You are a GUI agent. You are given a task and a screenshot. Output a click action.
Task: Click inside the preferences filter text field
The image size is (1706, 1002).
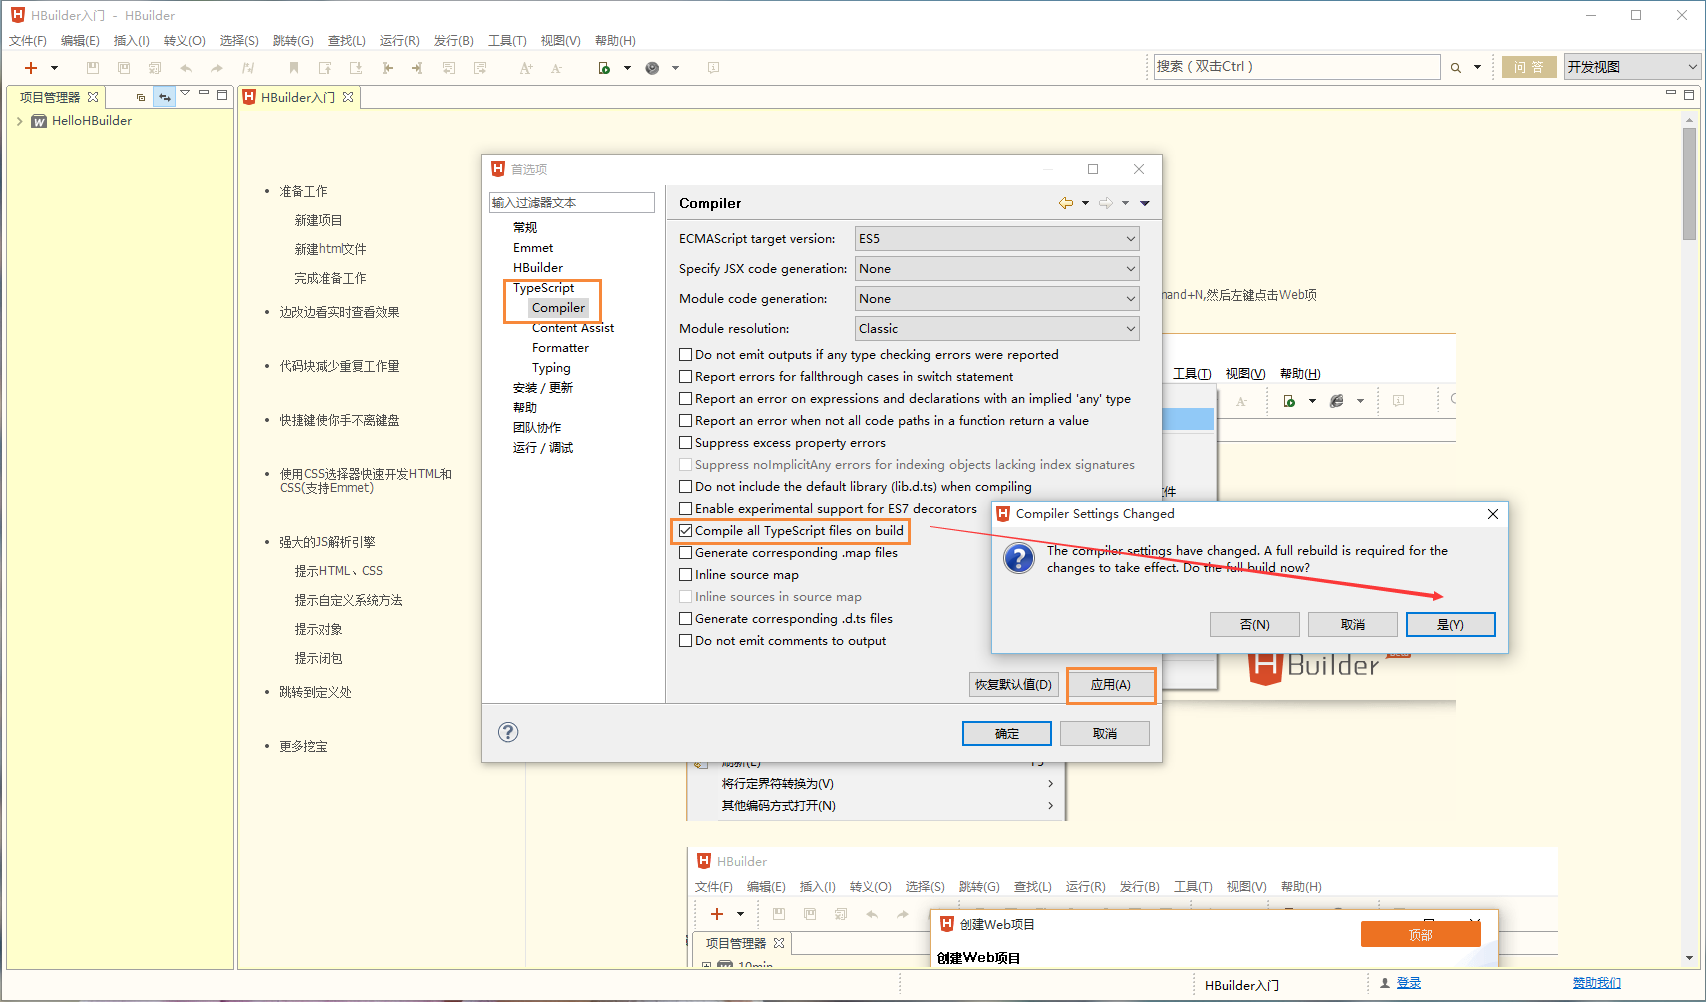(x=571, y=201)
